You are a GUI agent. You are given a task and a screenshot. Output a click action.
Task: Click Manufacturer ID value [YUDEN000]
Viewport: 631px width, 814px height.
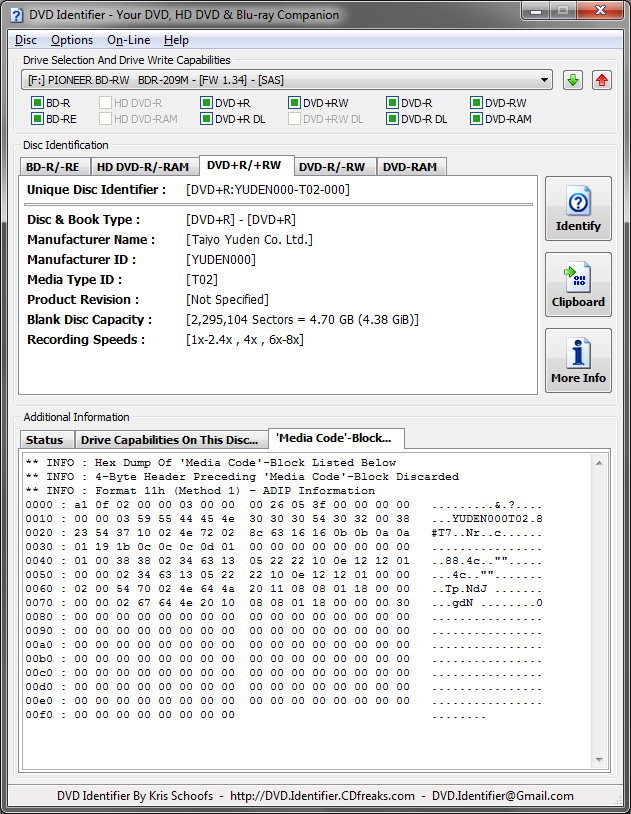pyautogui.click(x=221, y=260)
